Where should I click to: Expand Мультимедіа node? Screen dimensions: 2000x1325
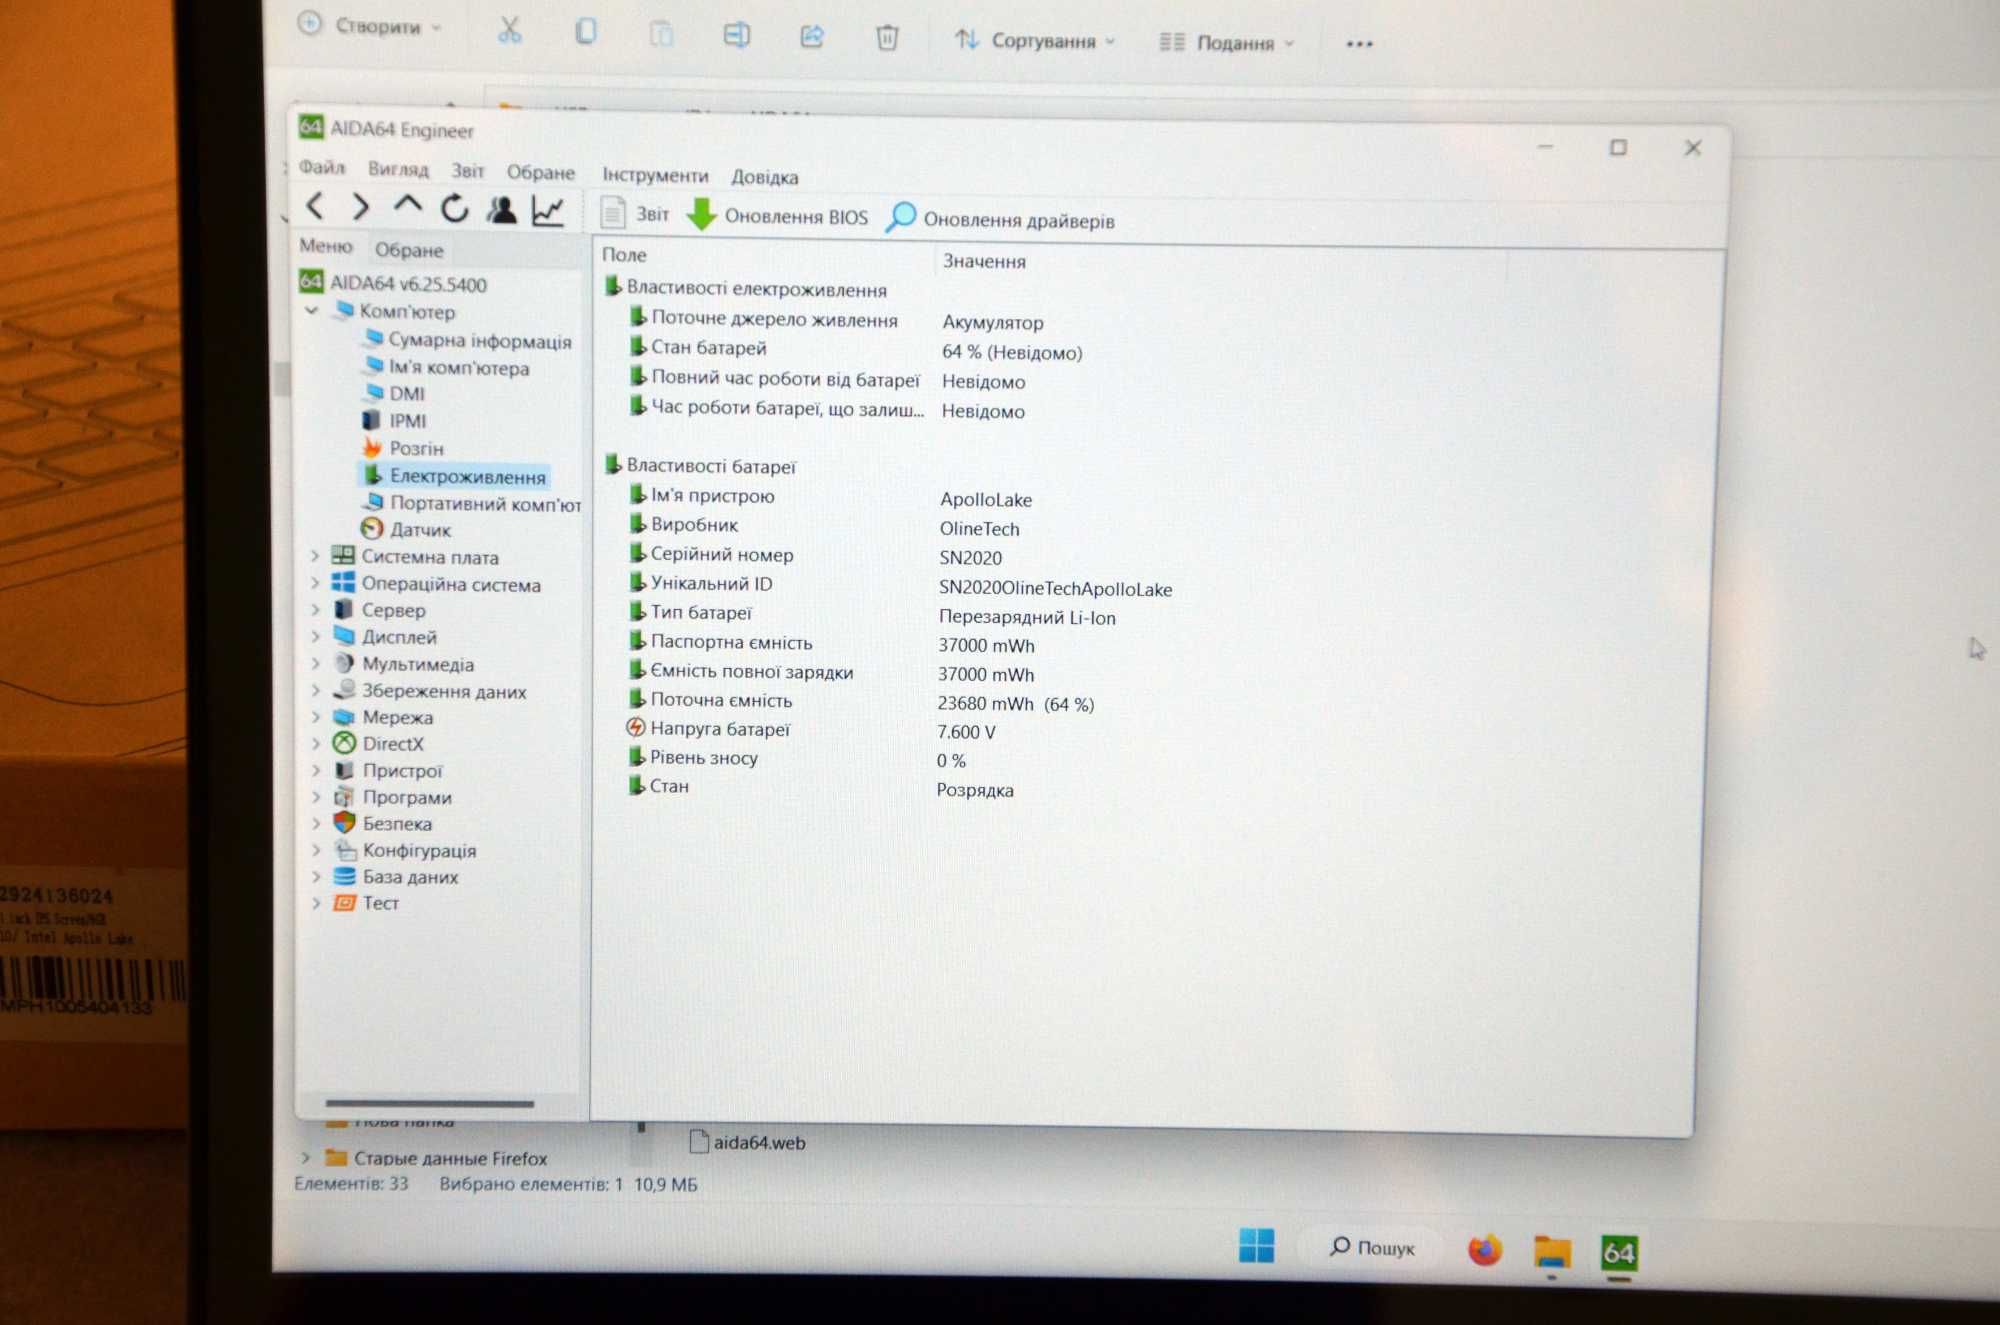tap(315, 663)
